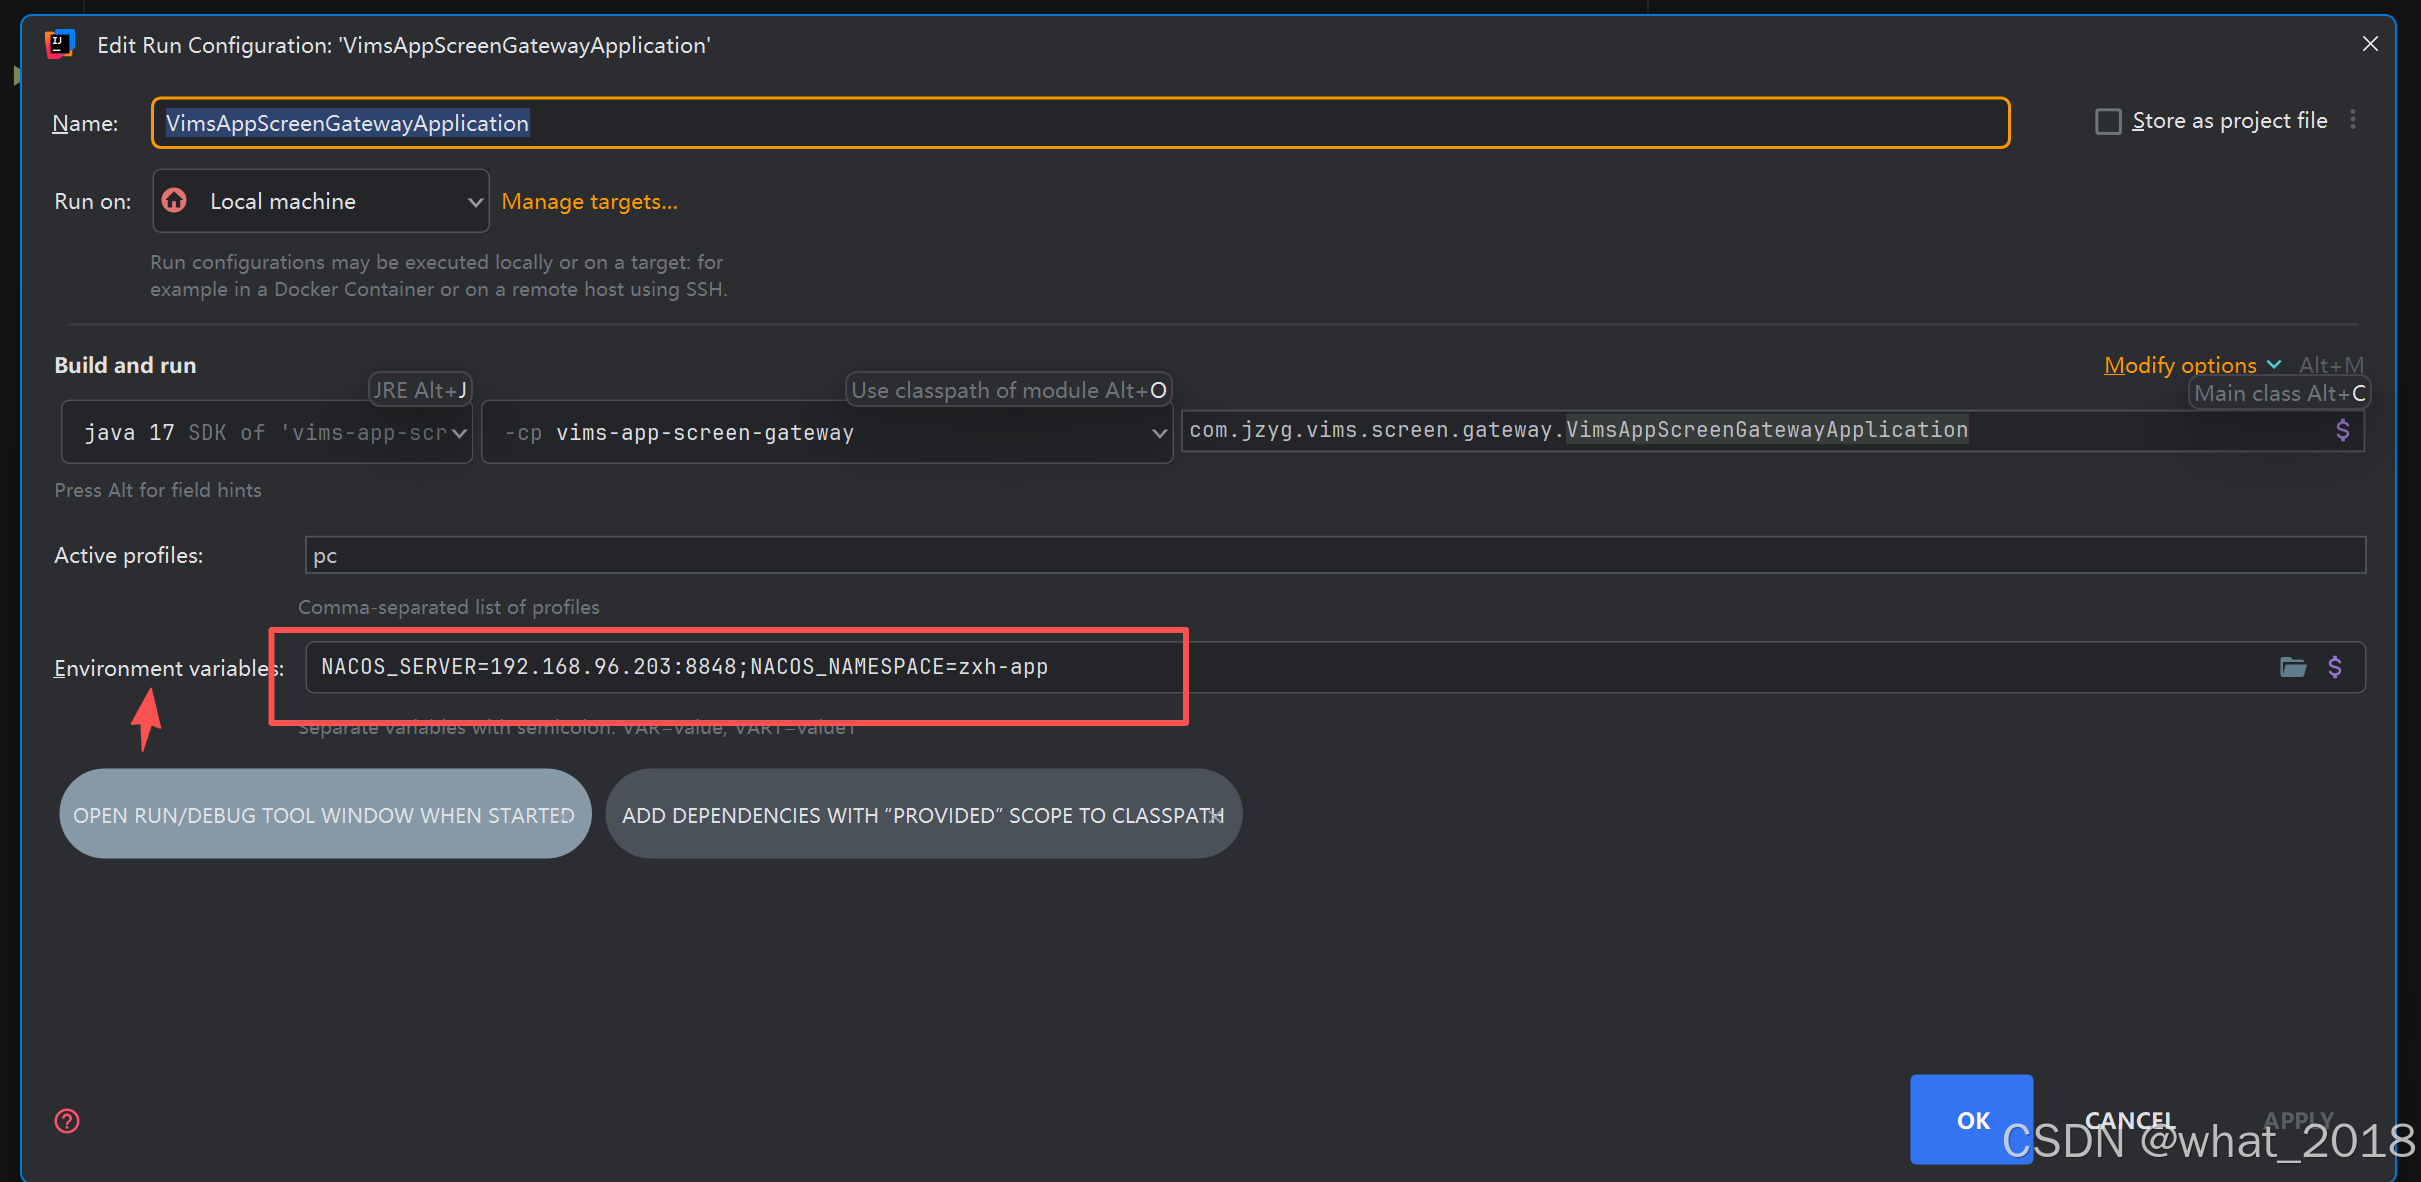Click macro dollar icon in Environment variables
Screen dimensions: 2421x1182
tap(2335, 667)
